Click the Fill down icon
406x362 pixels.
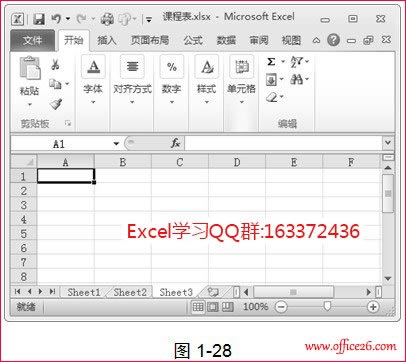[271, 79]
